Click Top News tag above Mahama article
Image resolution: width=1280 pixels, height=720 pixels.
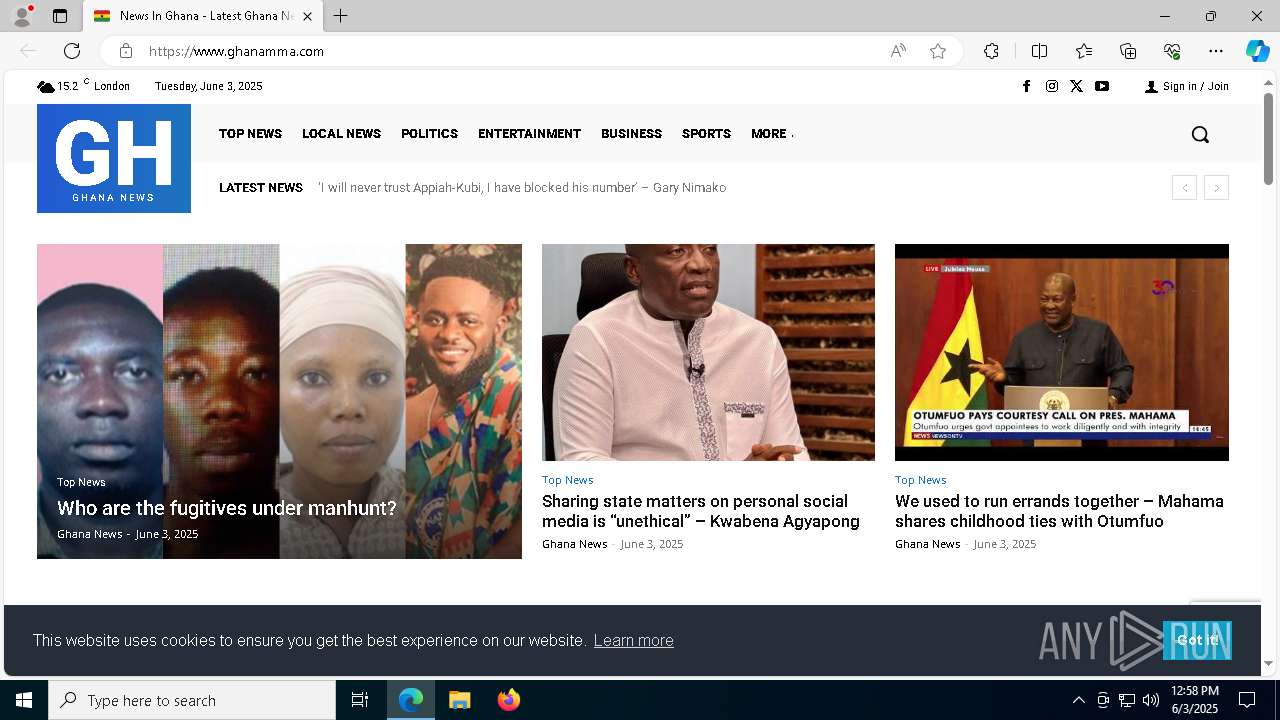920,480
